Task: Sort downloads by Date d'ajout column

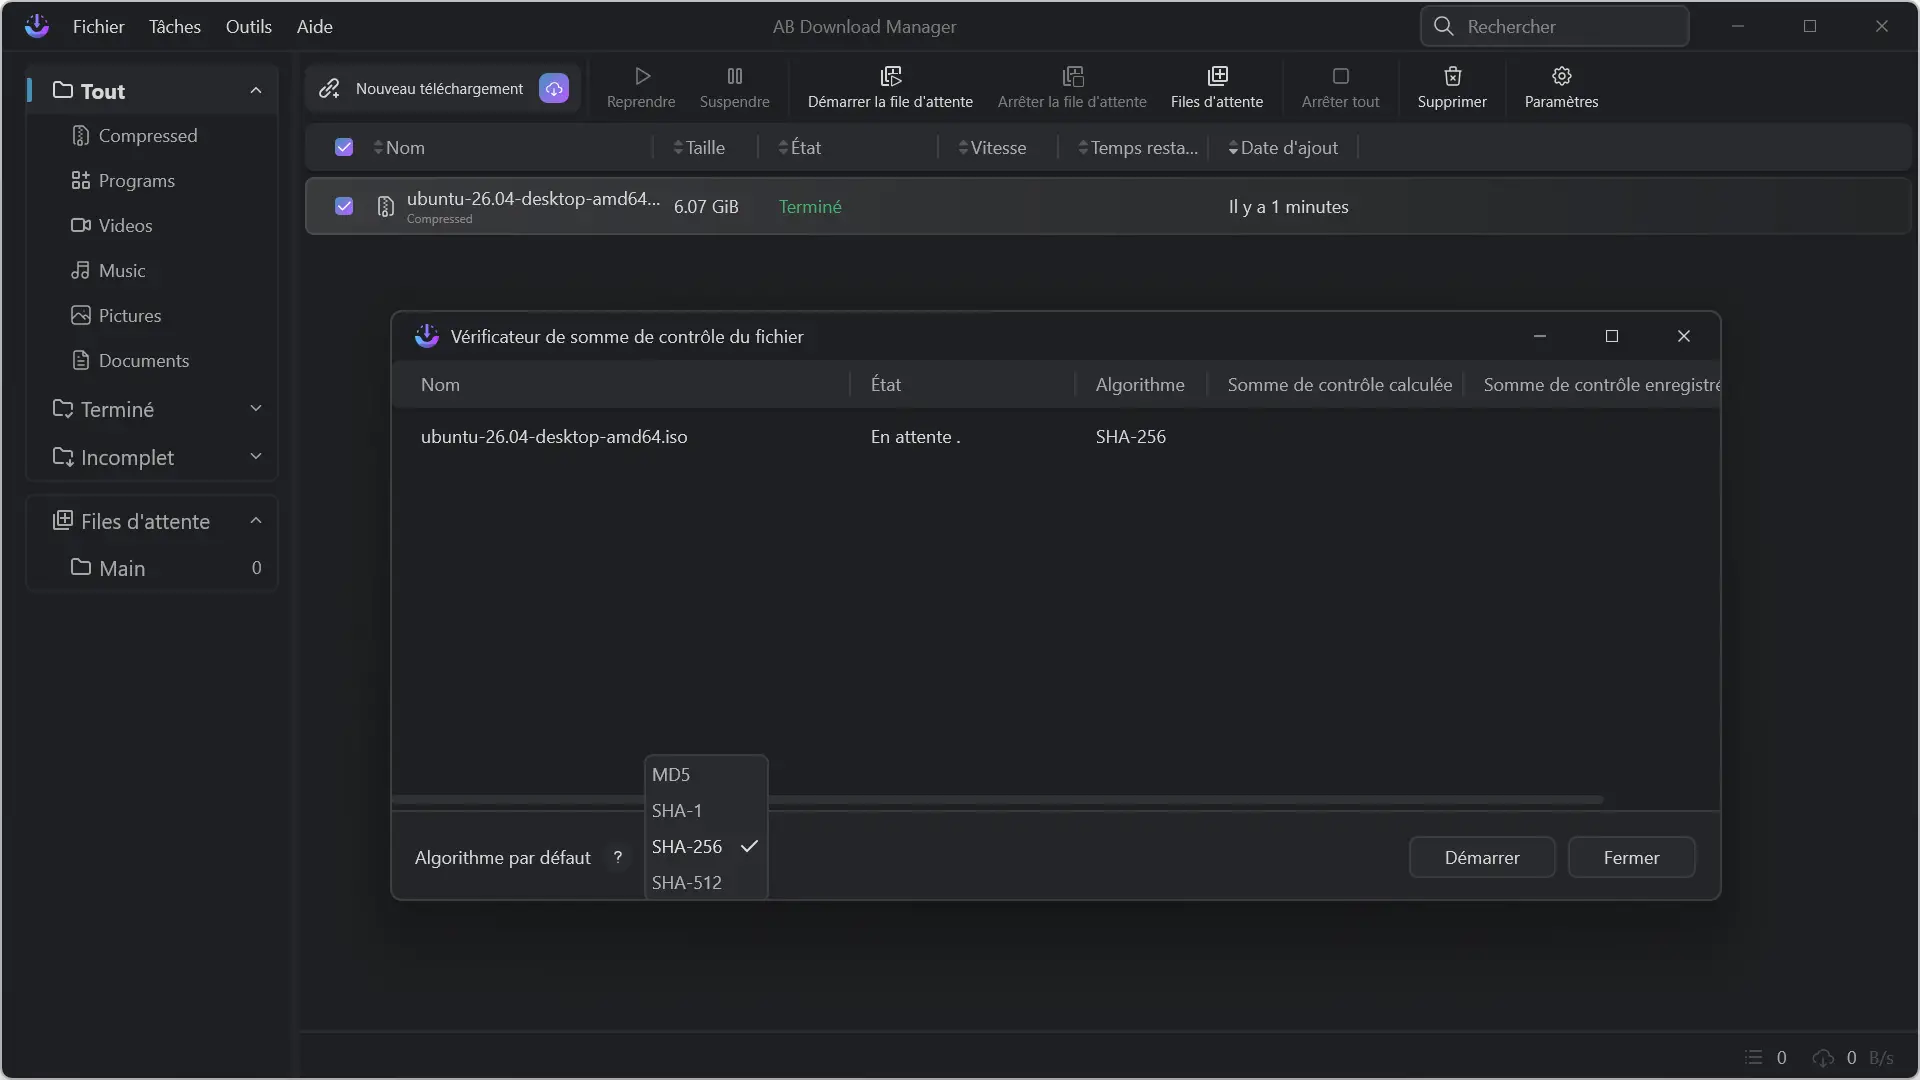Action: (x=1283, y=147)
